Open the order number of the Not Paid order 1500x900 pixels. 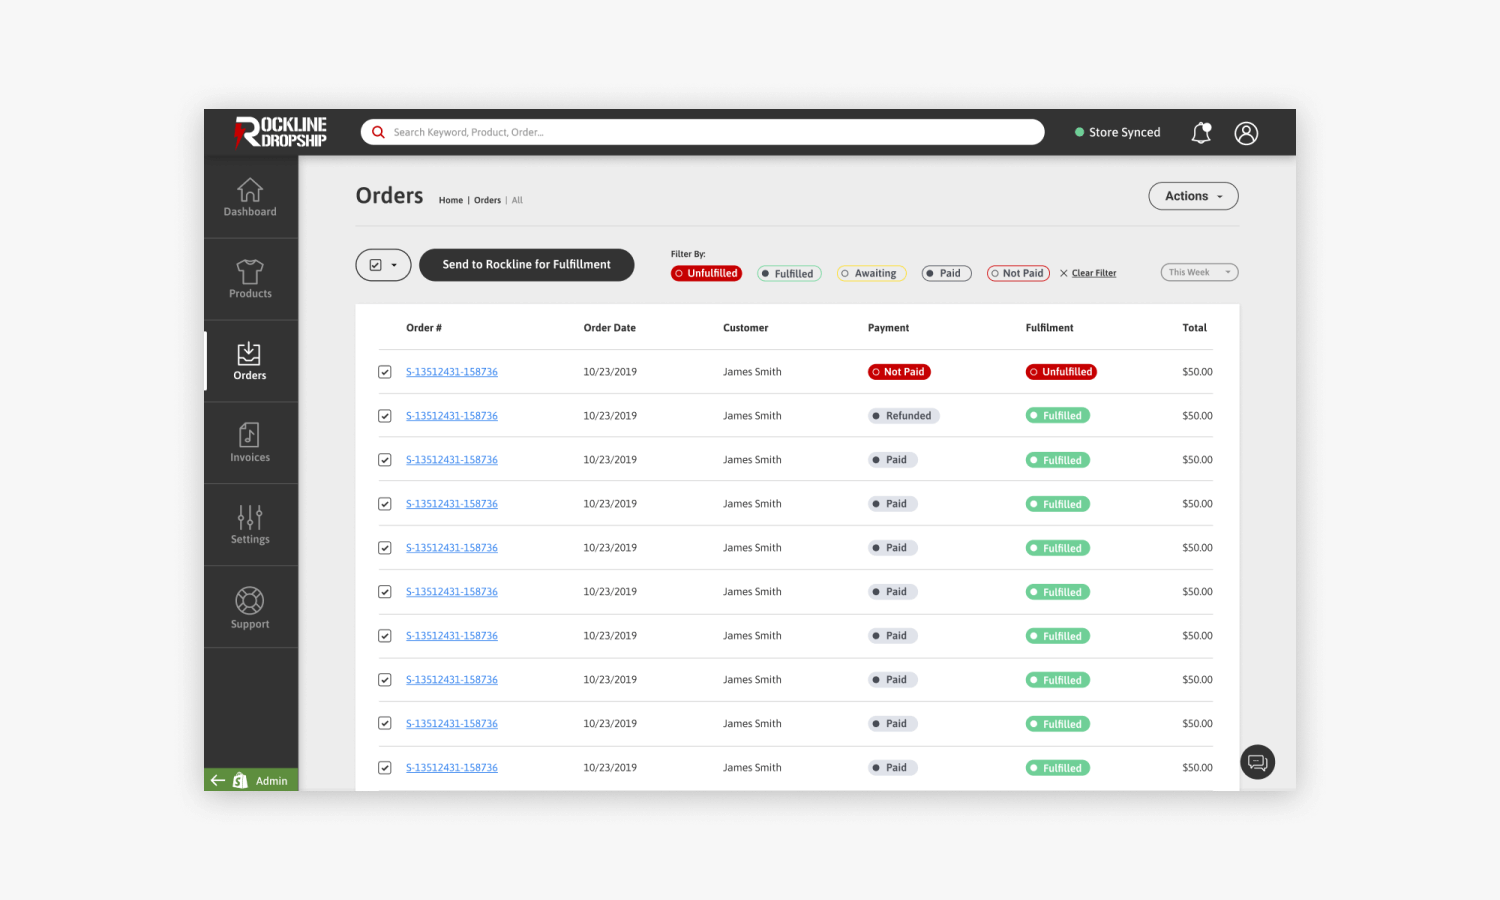coord(452,372)
